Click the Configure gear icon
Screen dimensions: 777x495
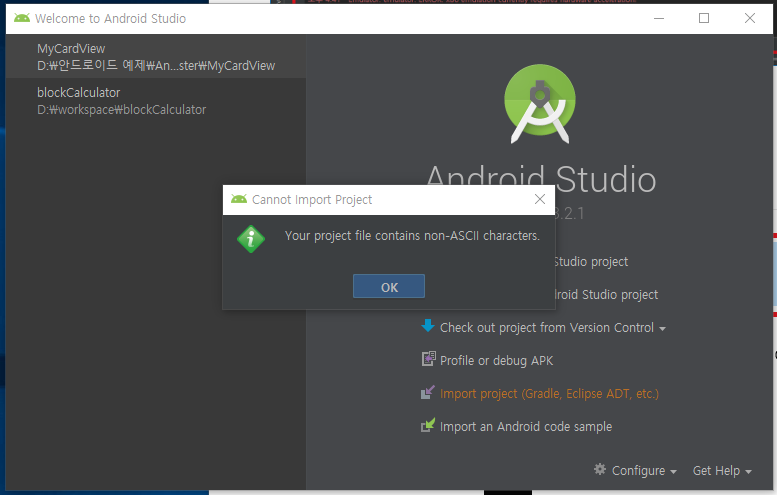coord(600,469)
